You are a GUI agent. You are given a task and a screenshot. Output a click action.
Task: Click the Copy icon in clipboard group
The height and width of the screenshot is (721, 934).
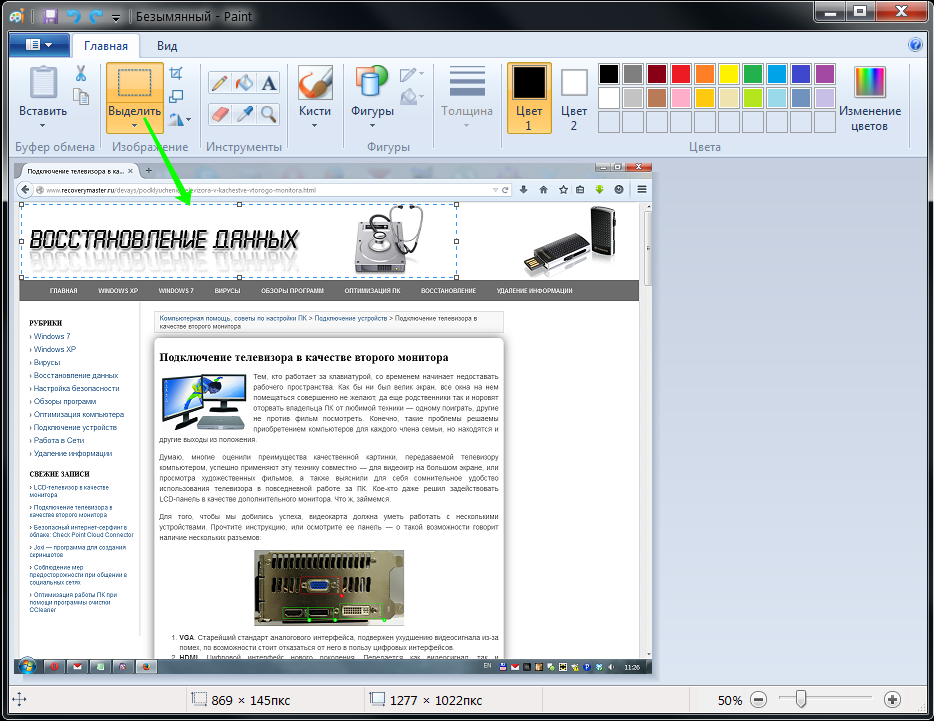click(x=81, y=96)
